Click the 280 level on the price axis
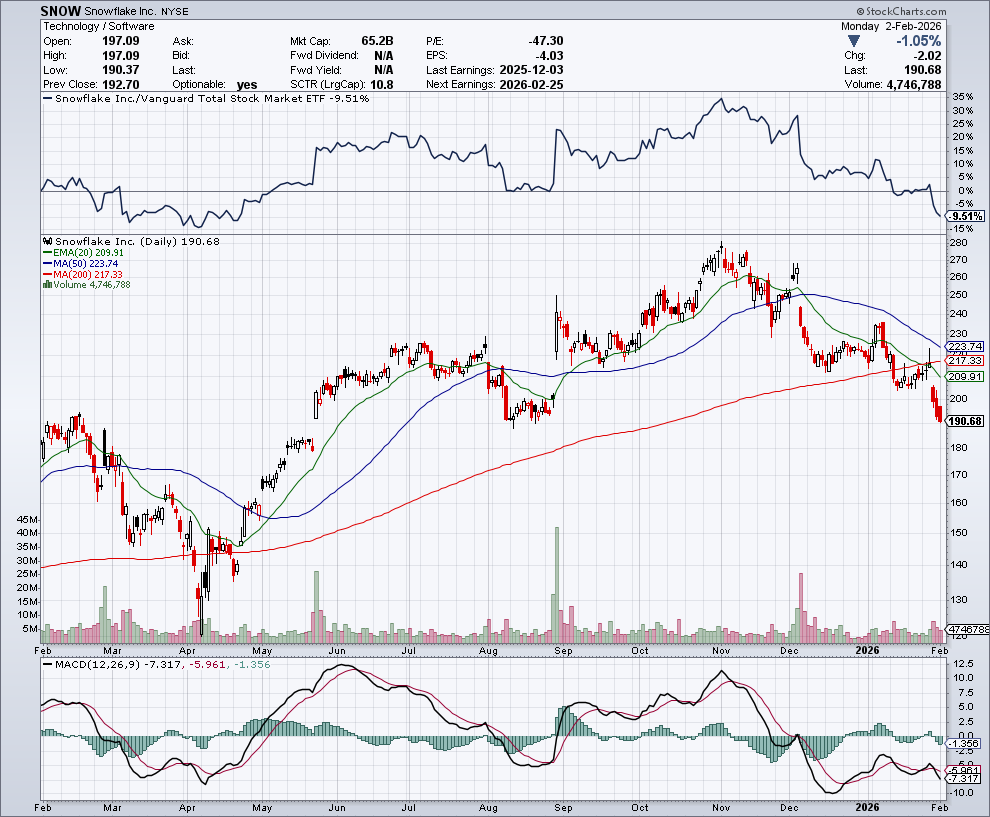 958,242
